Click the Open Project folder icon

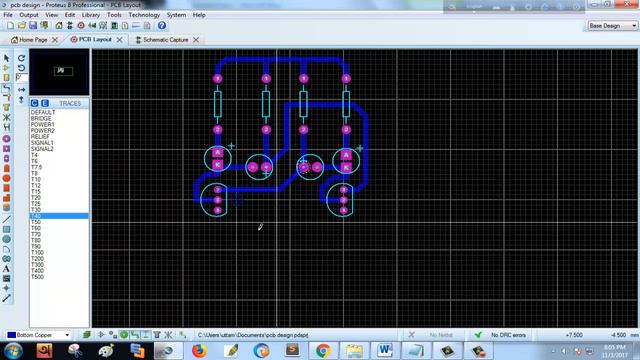[x=22, y=26]
